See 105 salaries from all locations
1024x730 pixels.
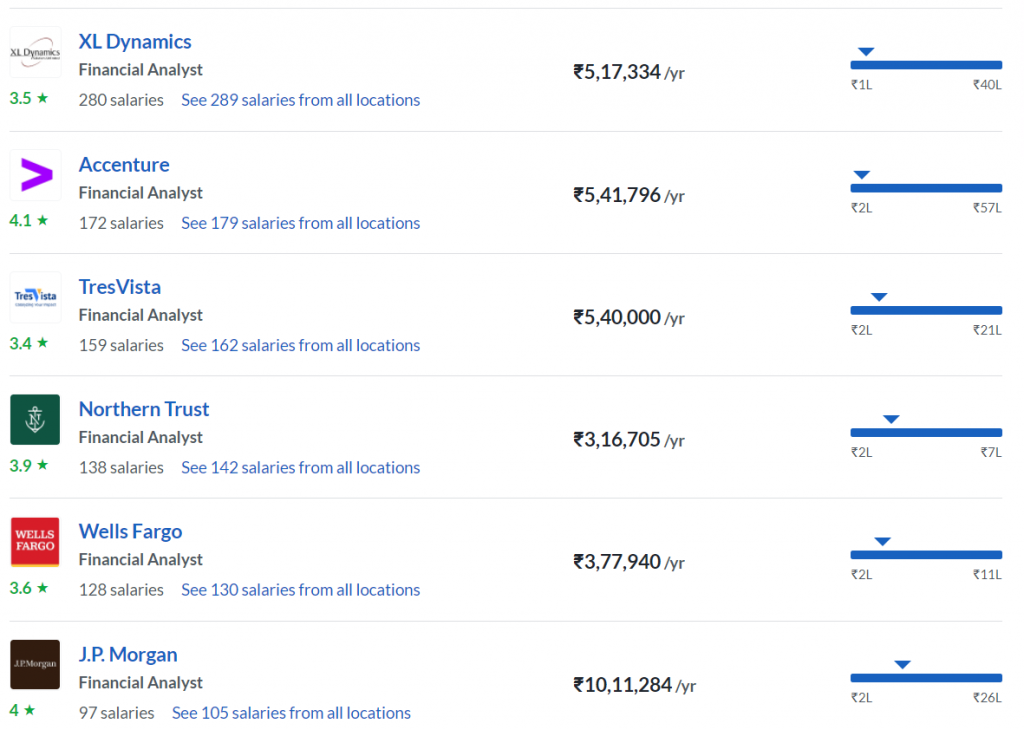tap(291, 712)
